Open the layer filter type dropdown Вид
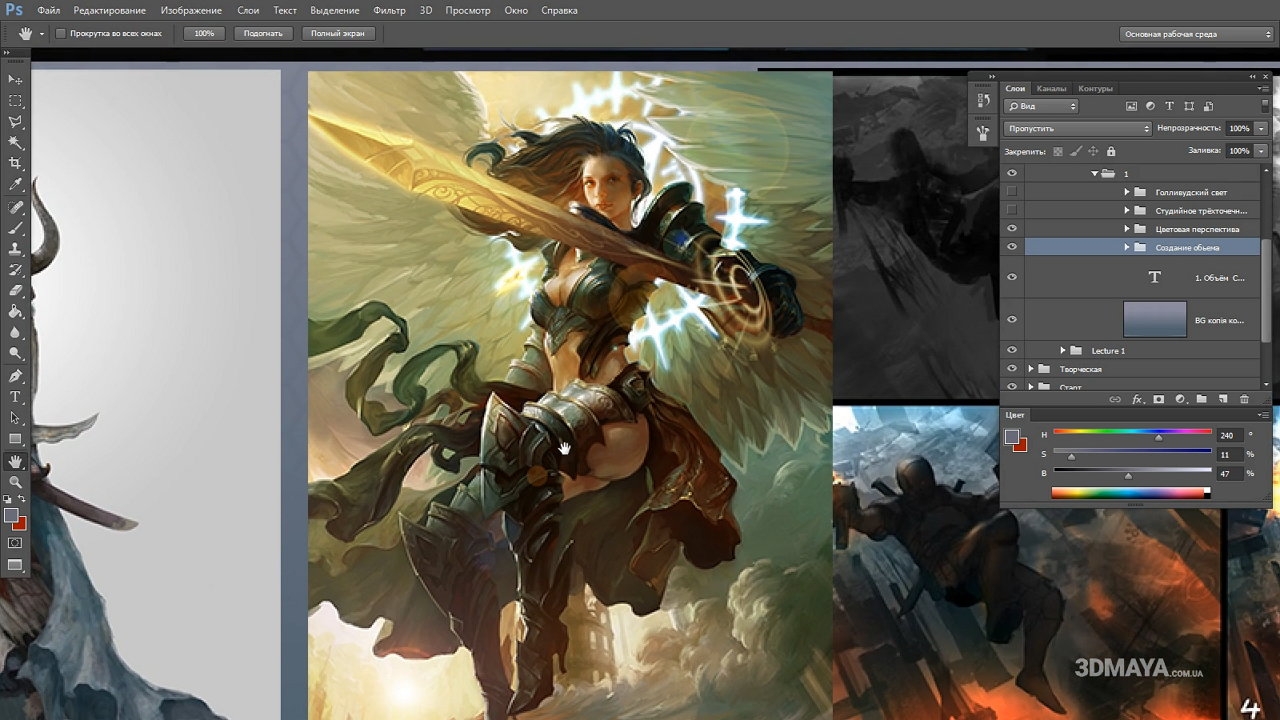The image size is (1280, 720). 1041,106
